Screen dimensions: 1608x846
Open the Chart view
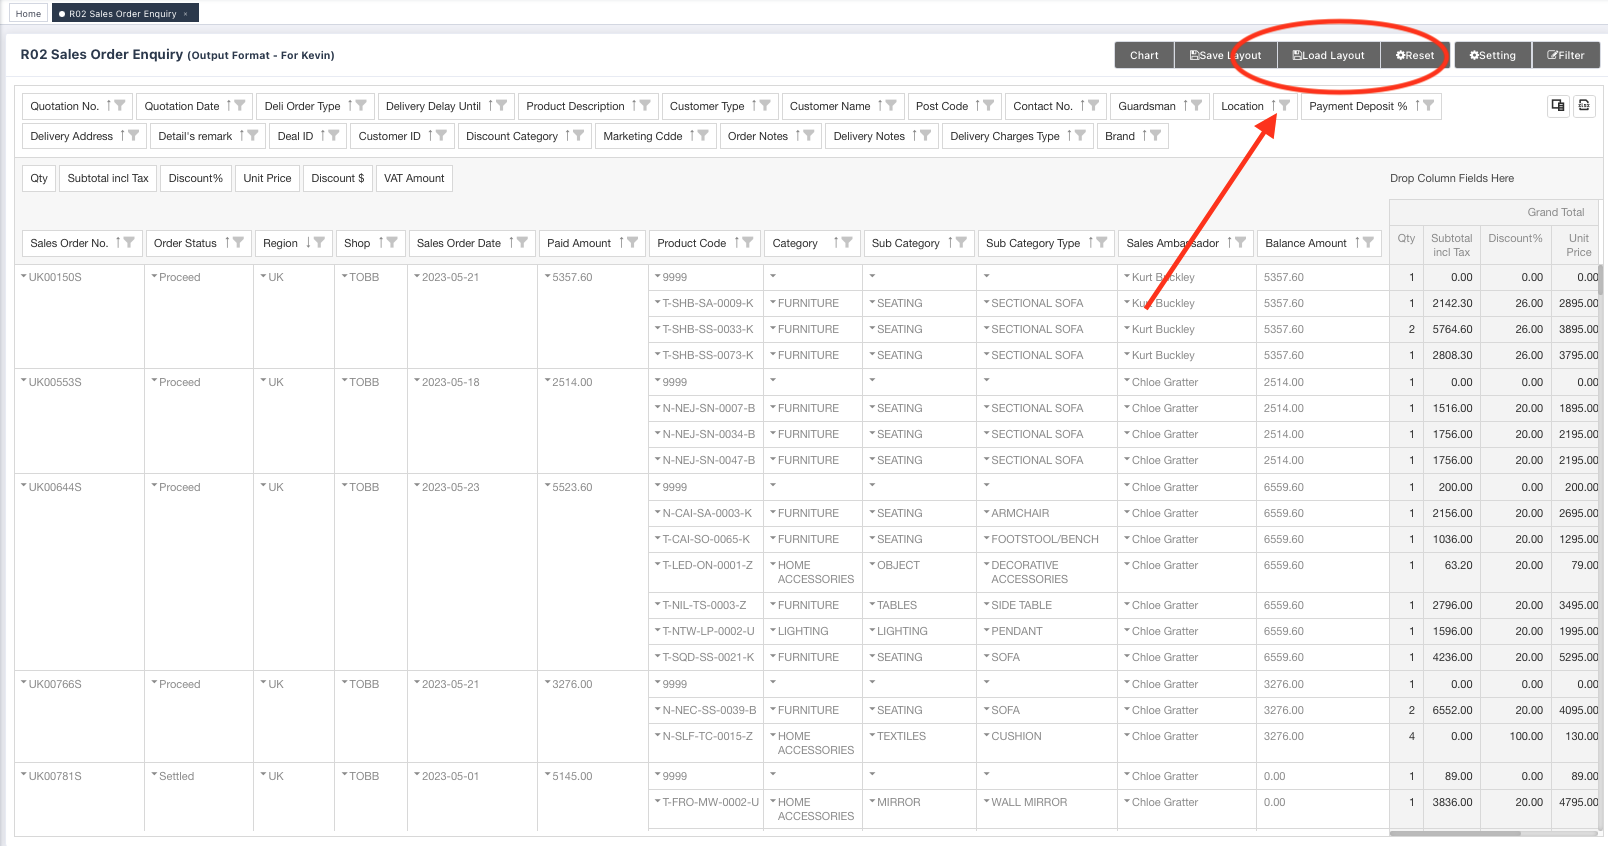1144,56
